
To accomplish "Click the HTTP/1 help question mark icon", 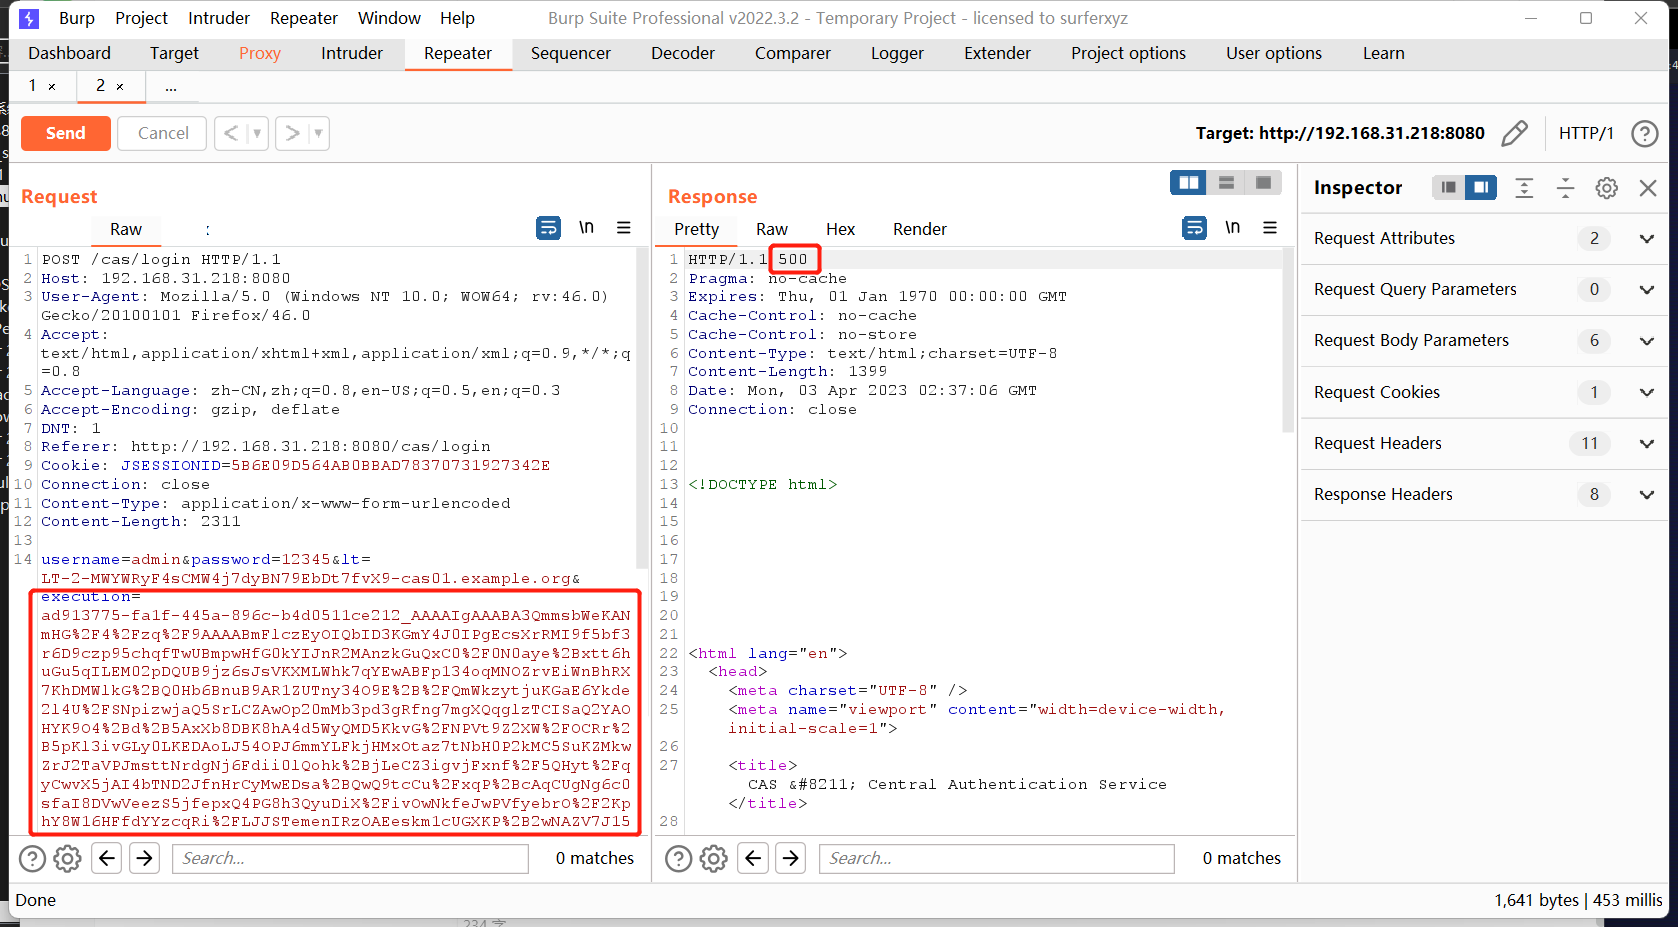I will (1644, 133).
